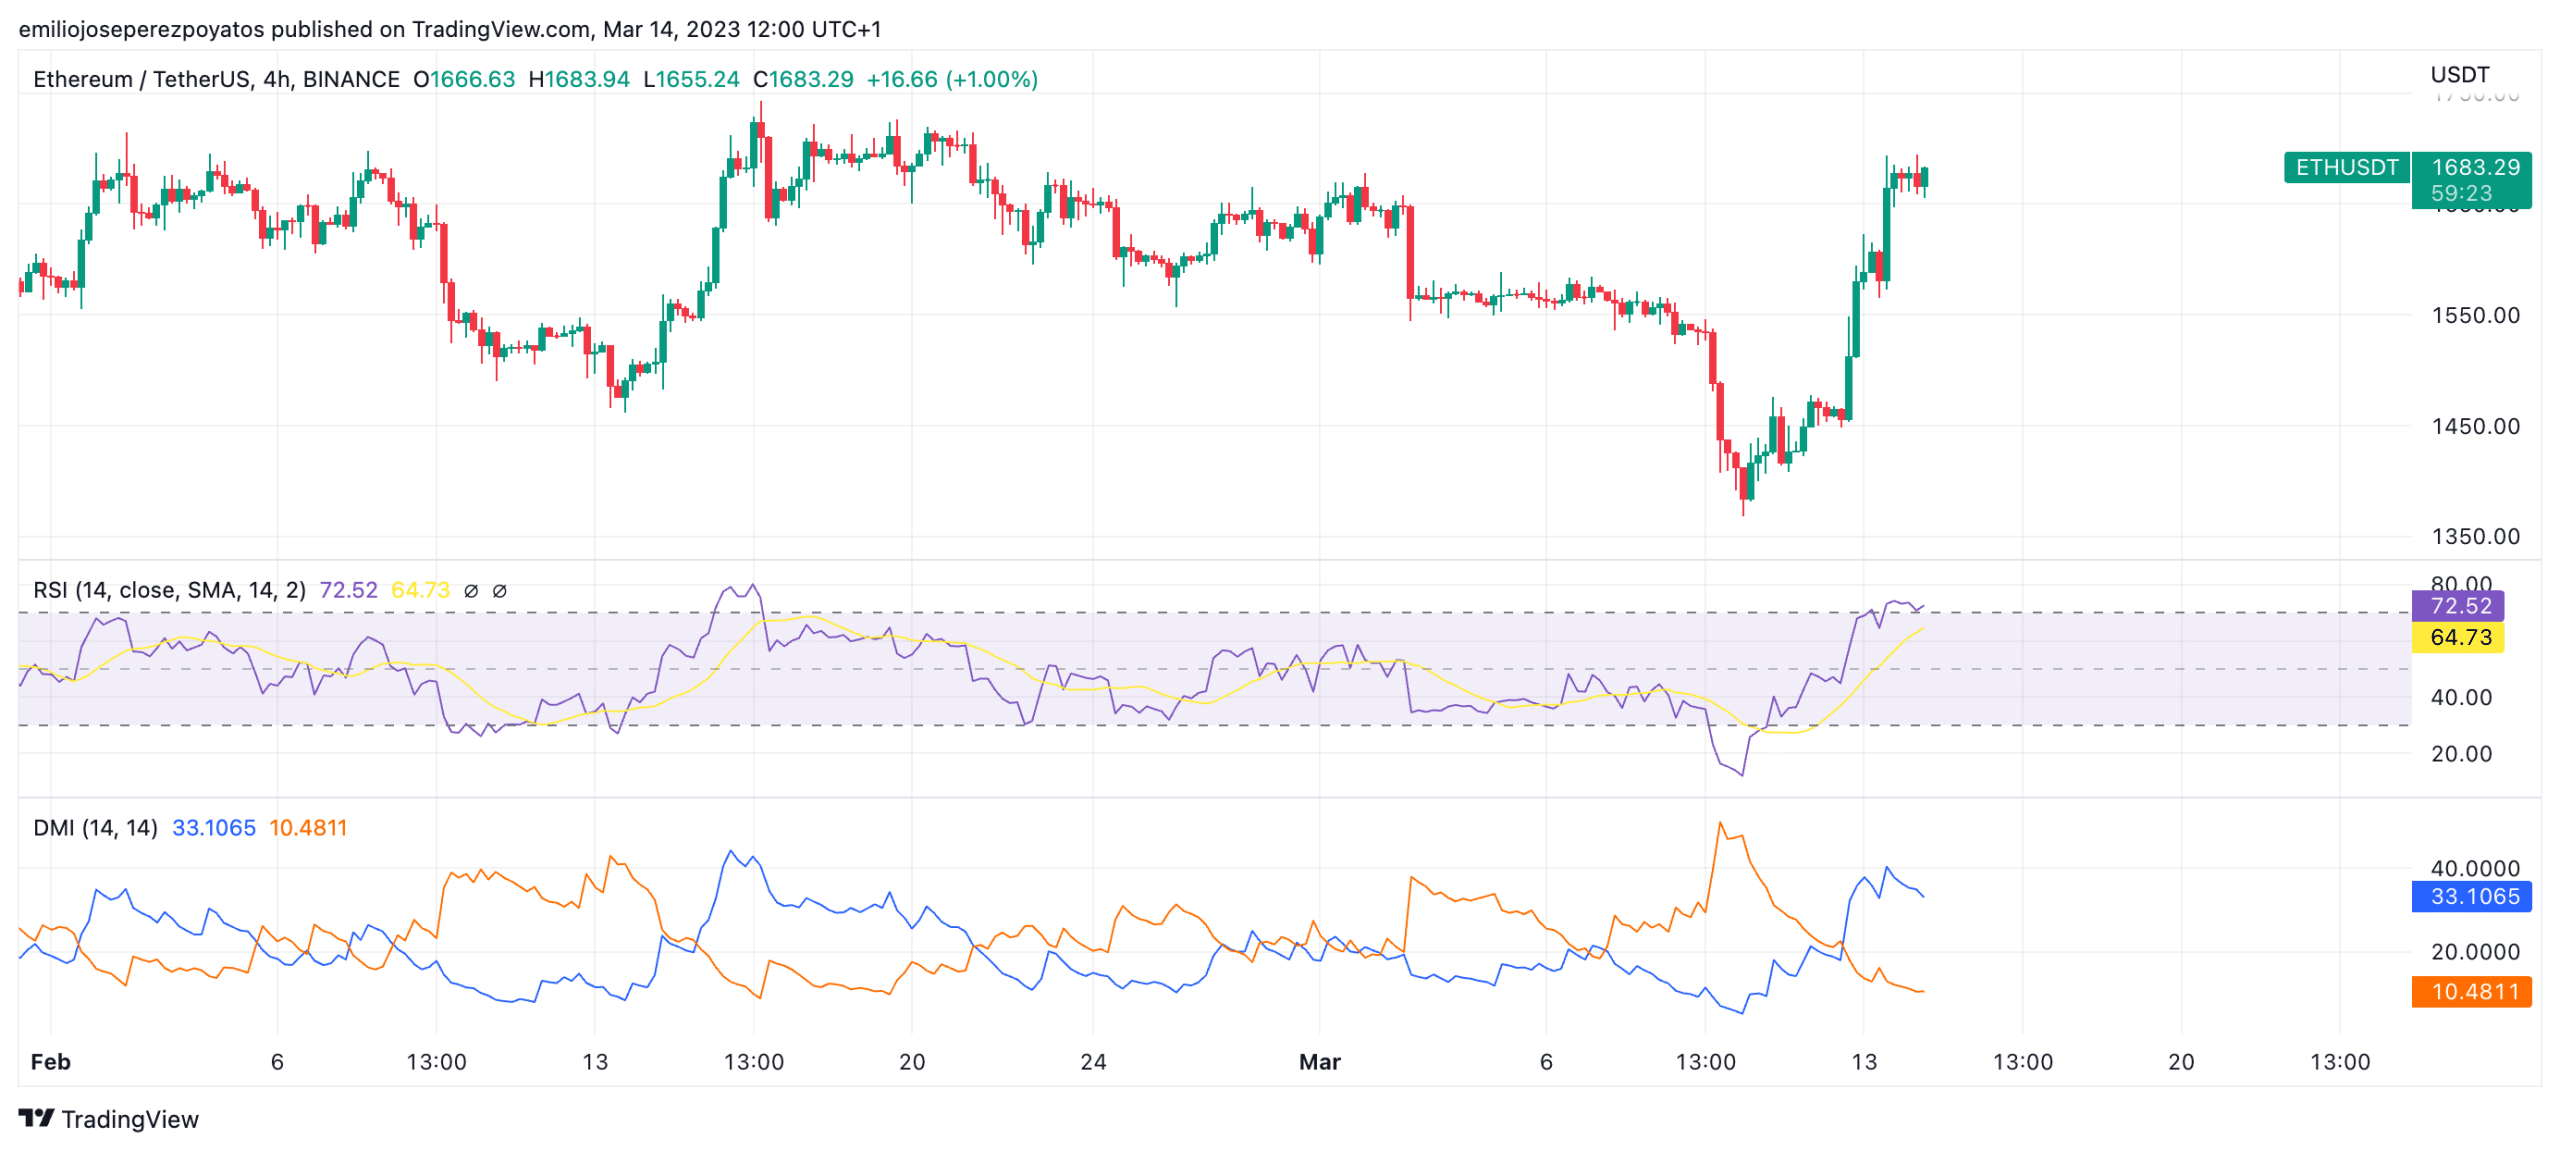2560x1151 pixels.
Task: Click the 24 date label on time axis
Action: tap(1093, 1062)
